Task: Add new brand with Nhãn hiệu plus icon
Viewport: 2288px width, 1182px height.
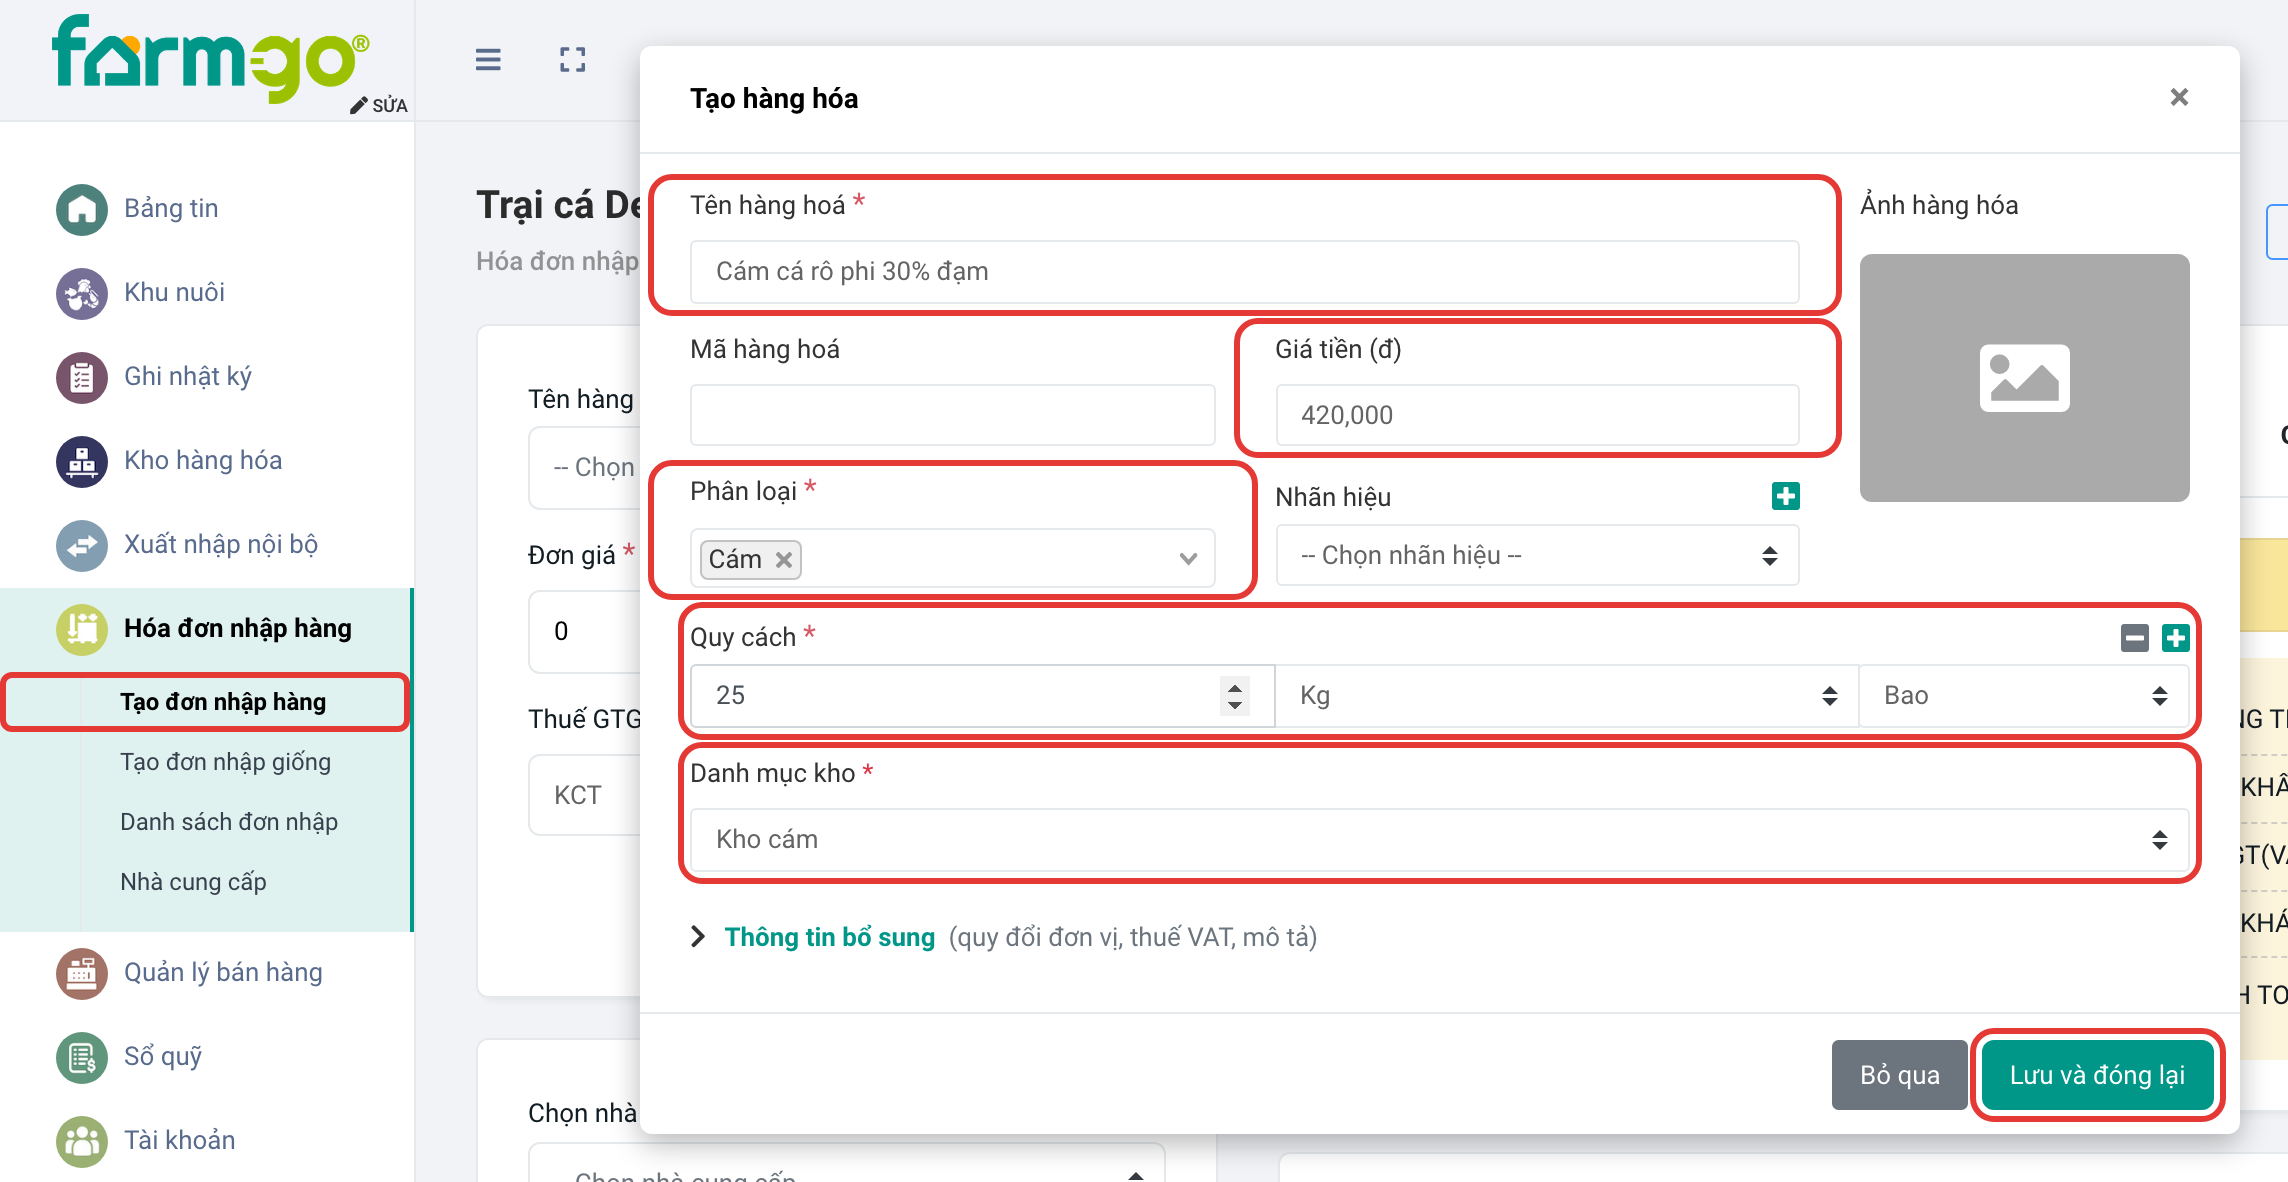Action: pyautogui.click(x=1786, y=496)
